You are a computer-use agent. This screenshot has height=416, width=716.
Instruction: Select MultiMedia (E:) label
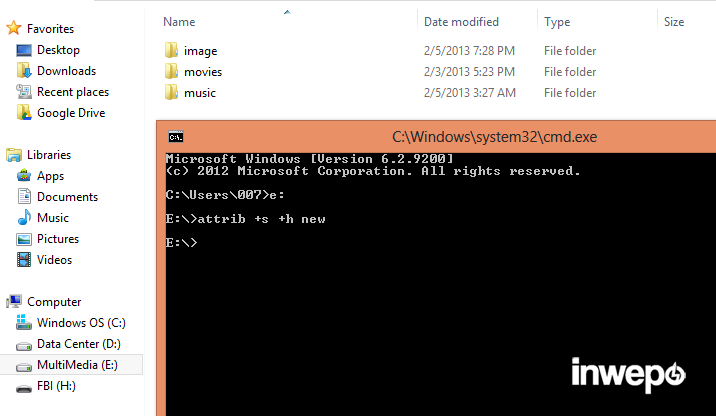click(x=77, y=365)
